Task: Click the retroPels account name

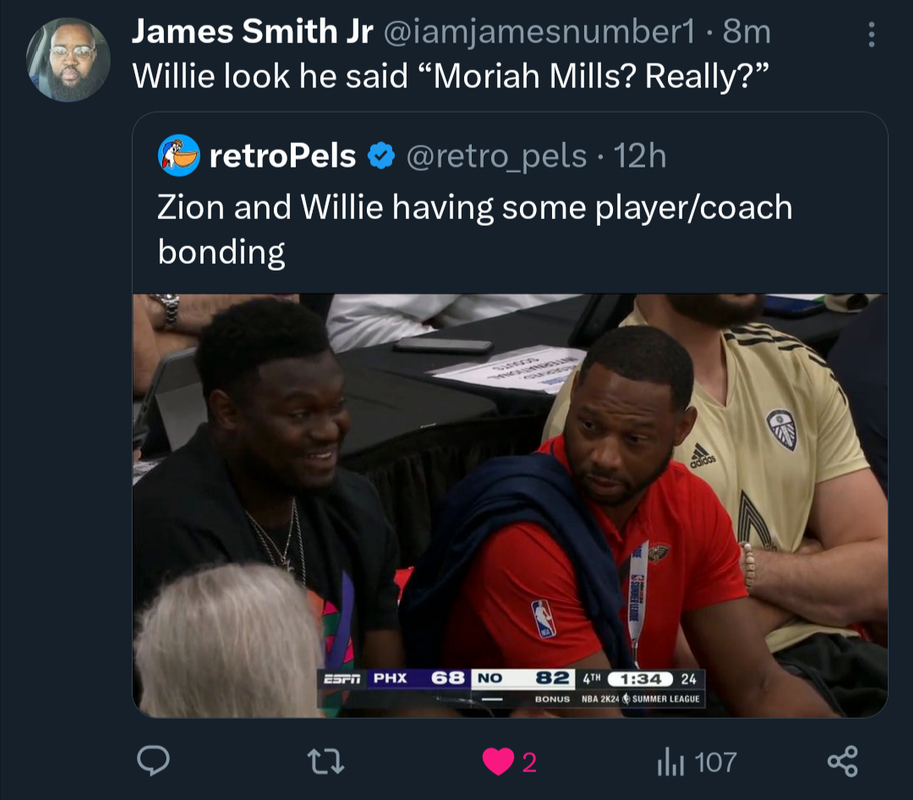Action: point(282,156)
